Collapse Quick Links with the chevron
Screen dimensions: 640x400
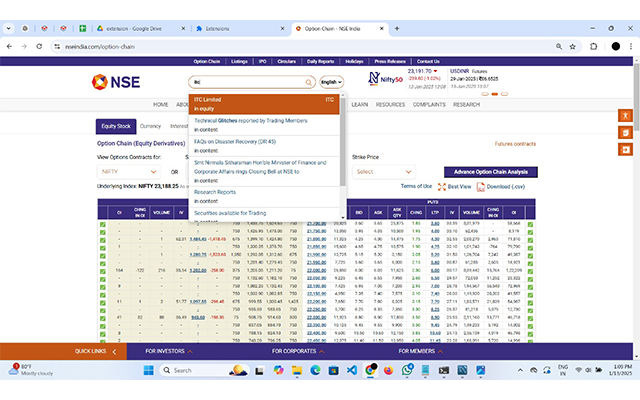click(x=114, y=351)
